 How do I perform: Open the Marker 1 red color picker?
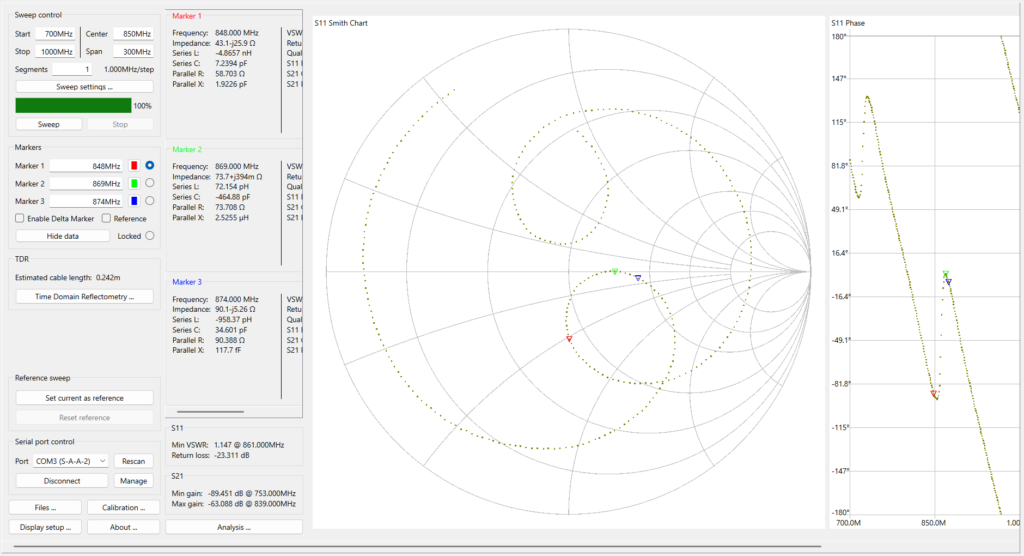pos(133,165)
